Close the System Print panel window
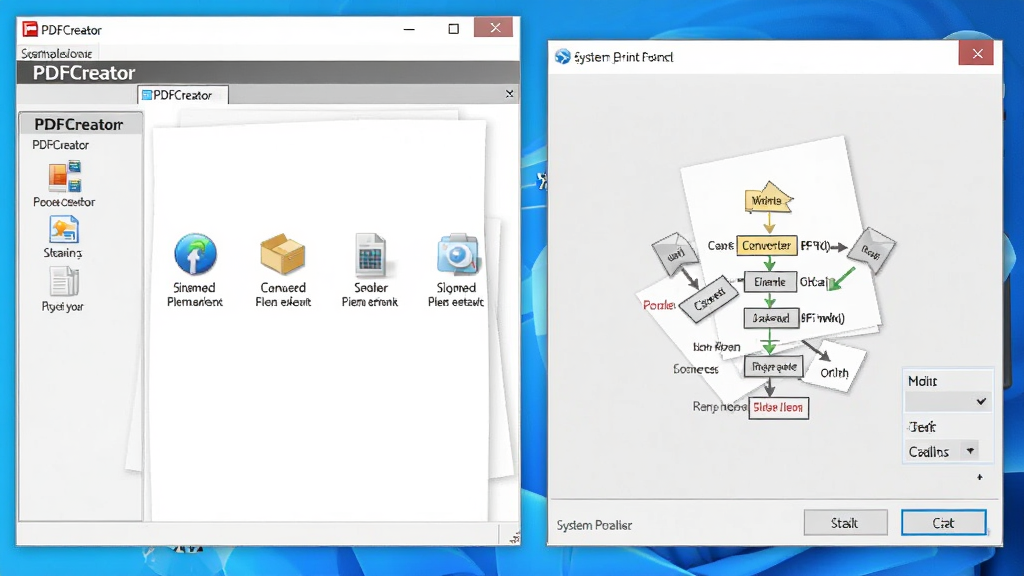This screenshot has height=576, width=1024. (977, 54)
